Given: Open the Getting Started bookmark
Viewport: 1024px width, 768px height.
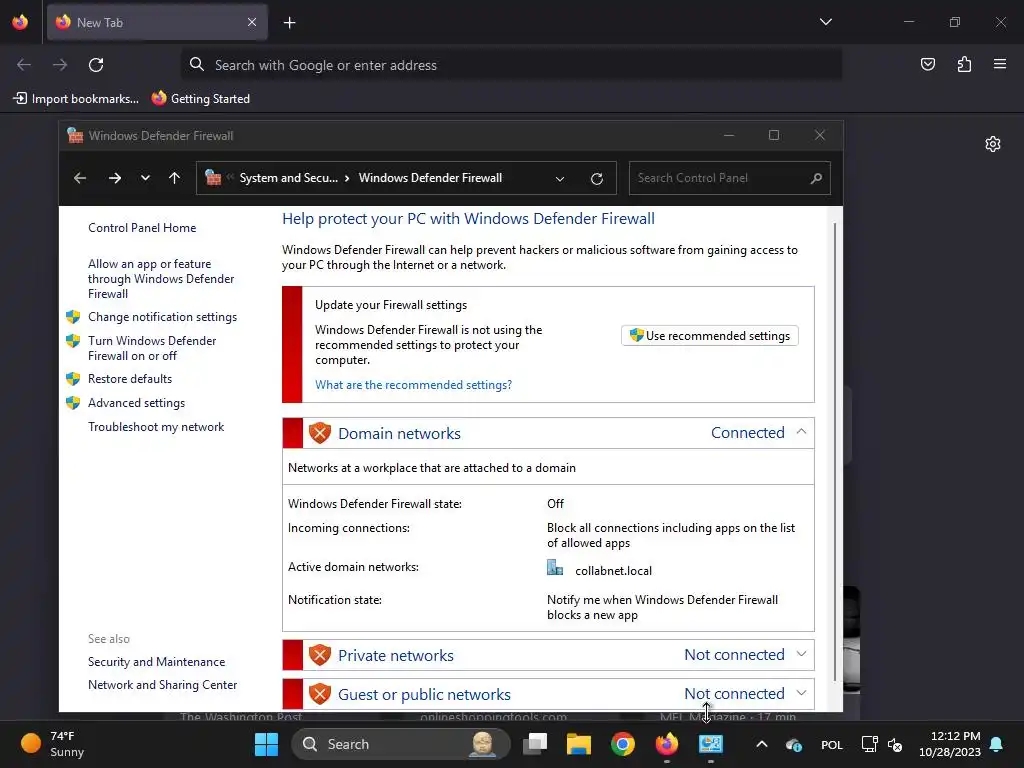Looking at the screenshot, I should [200, 99].
